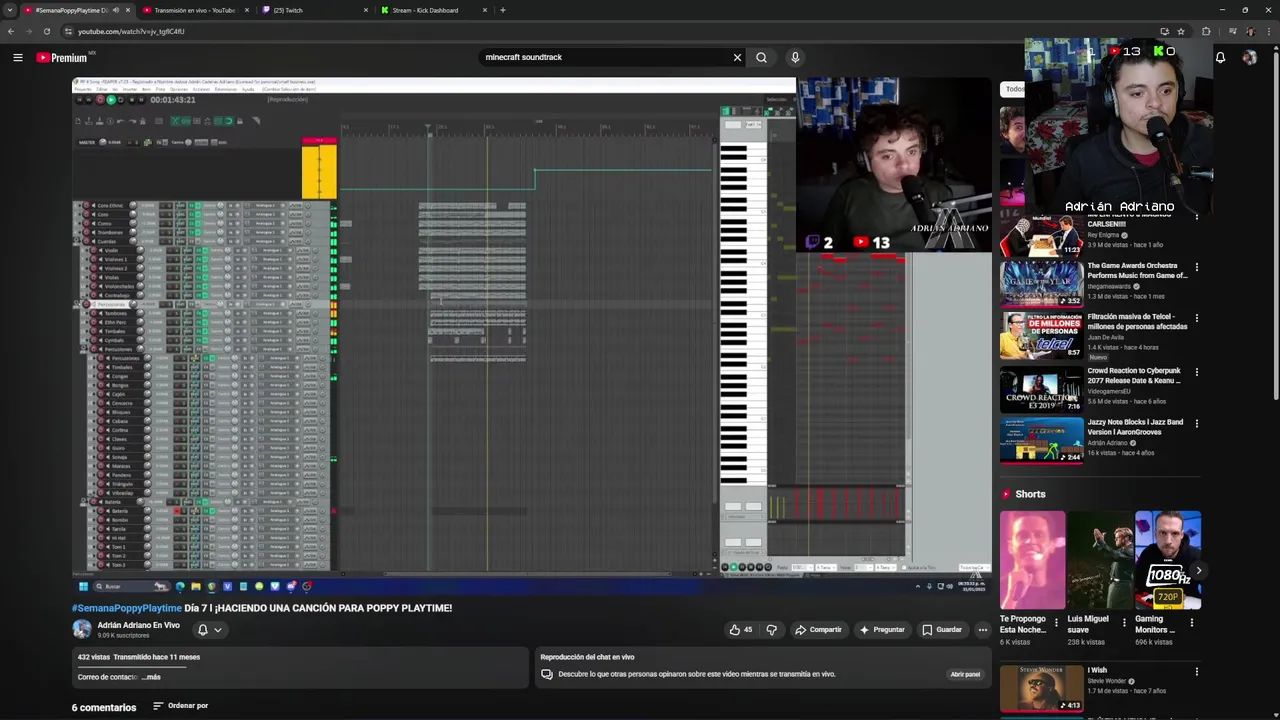Open the Adrián Adriano channel avatar
1280x720 pixels.
82,629
